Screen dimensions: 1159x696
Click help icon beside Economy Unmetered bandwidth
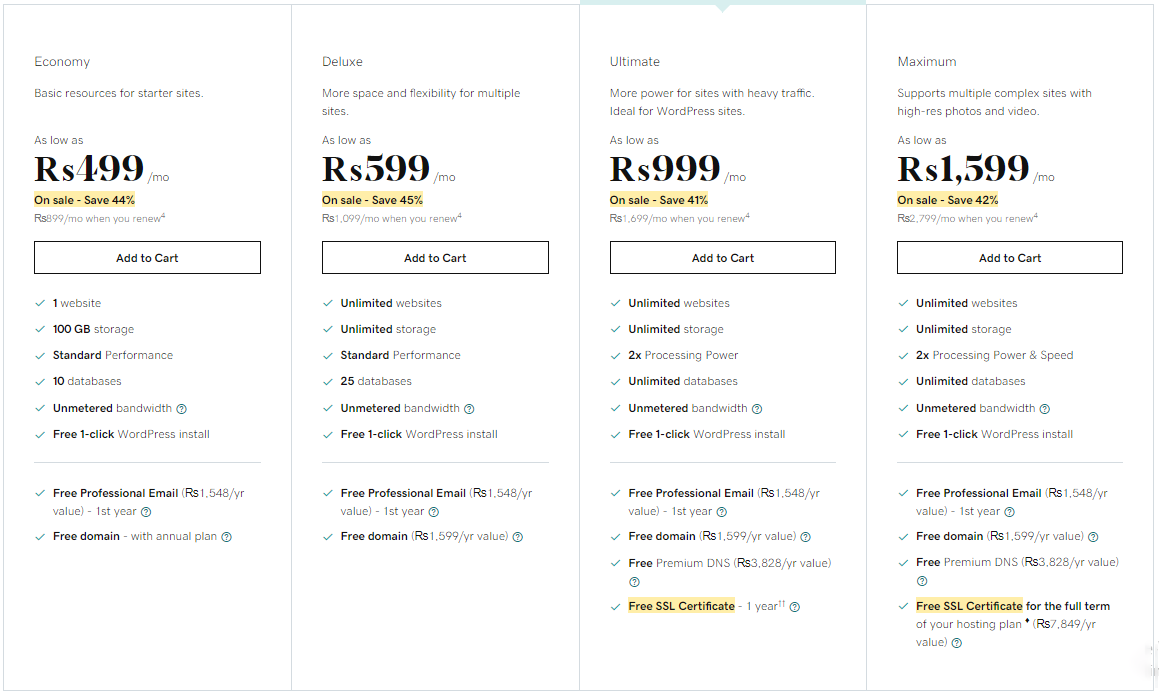click(x=182, y=409)
